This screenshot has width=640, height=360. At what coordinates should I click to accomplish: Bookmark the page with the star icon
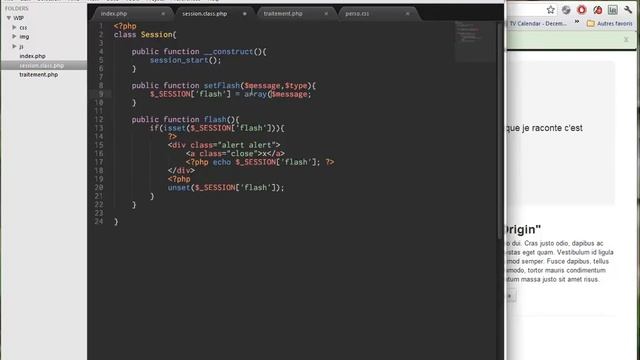click(550, 10)
